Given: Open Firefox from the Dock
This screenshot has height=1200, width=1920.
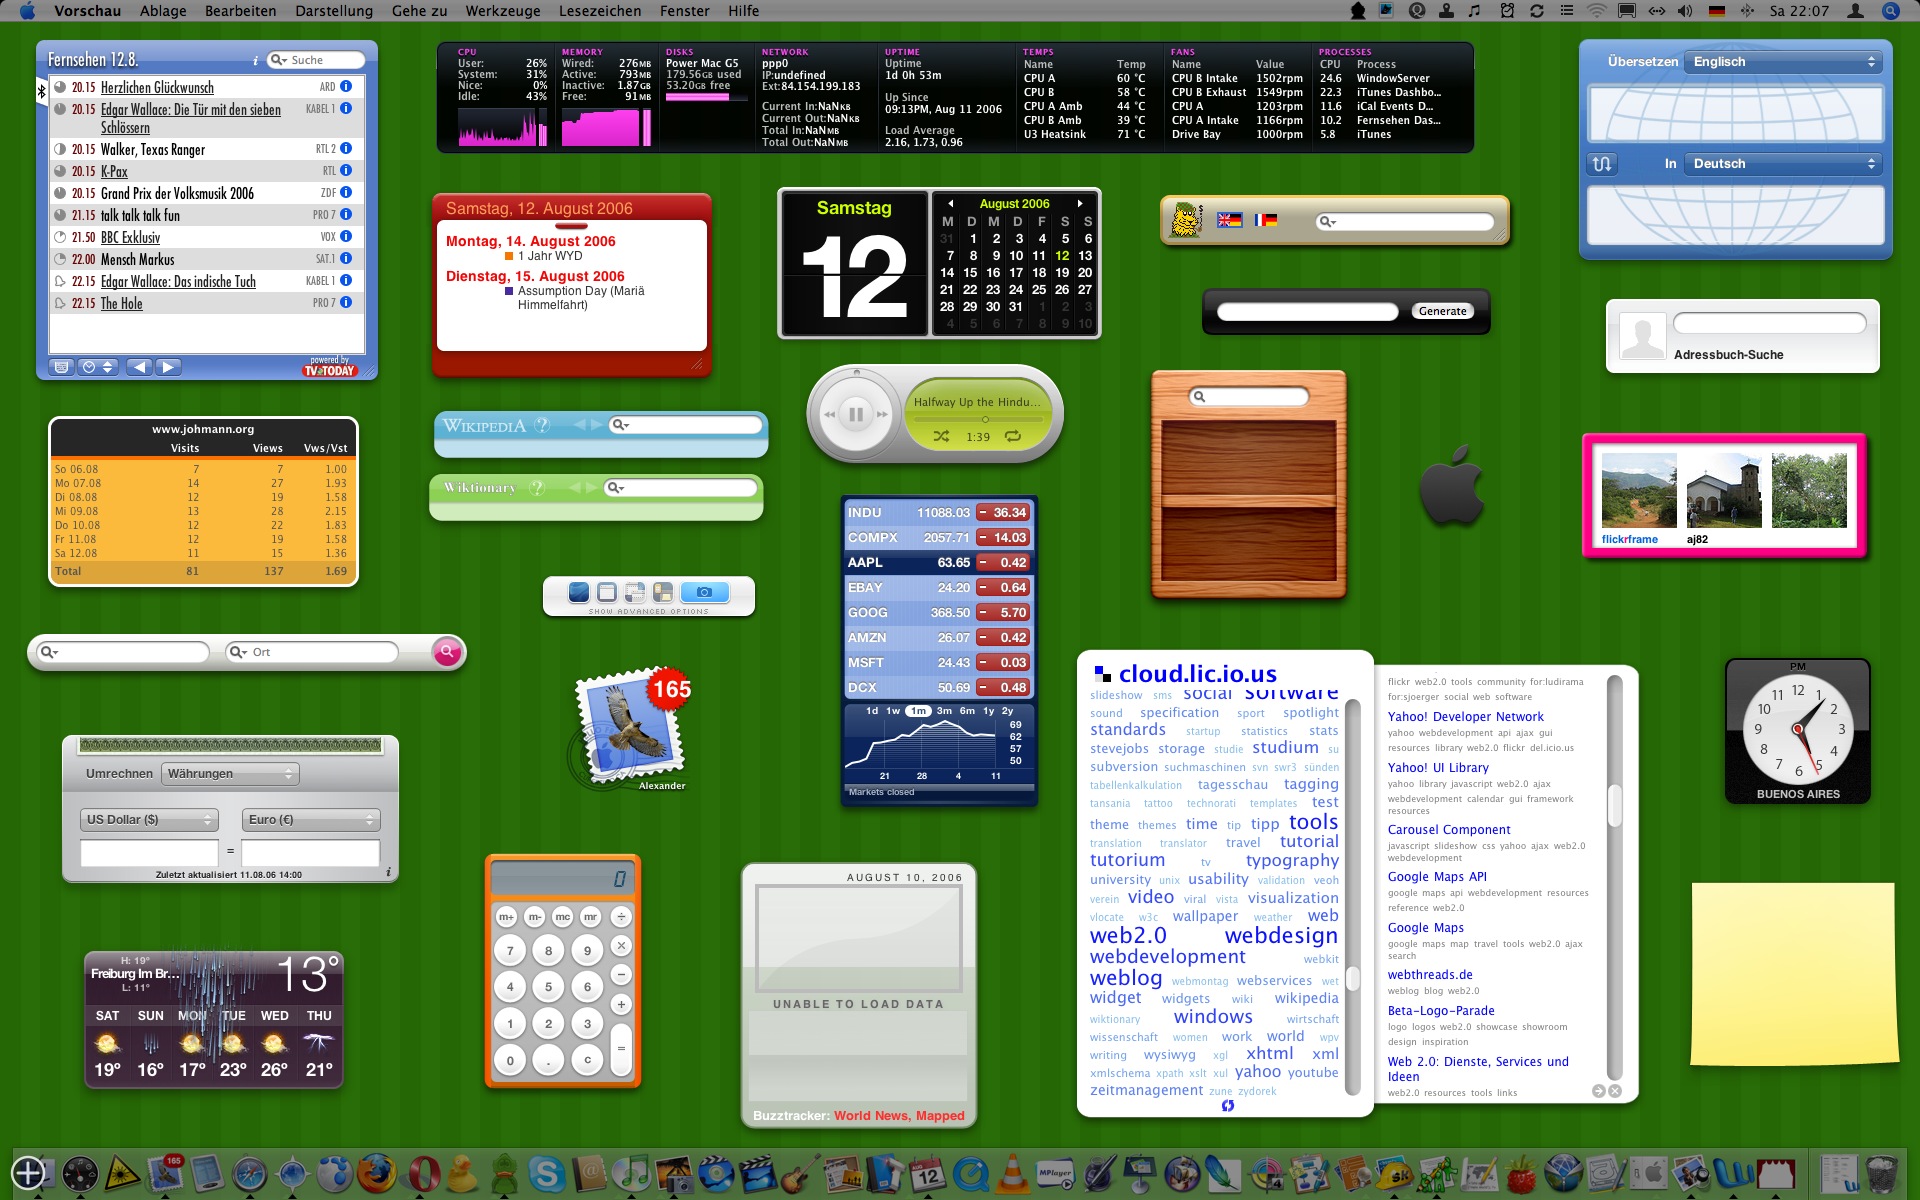Looking at the screenshot, I should (377, 1172).
